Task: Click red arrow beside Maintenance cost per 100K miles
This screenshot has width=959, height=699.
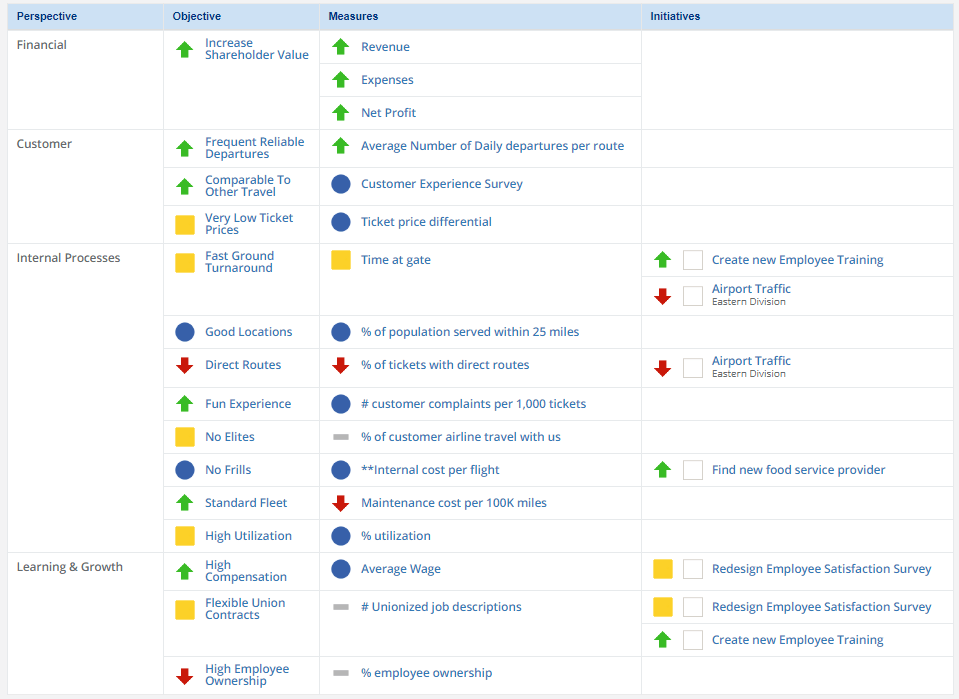Action: click(341, 503)
